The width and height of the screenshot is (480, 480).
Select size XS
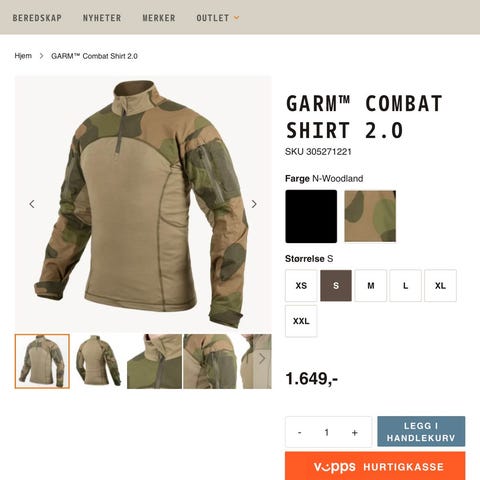(x=301, y=286)
